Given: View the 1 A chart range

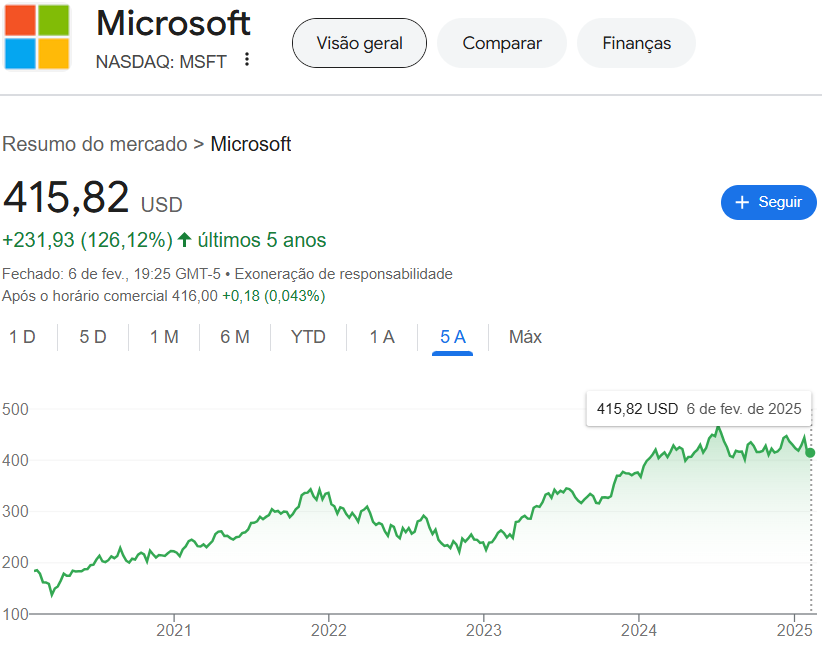Looking at the screenshot, I should coord(382,337).
